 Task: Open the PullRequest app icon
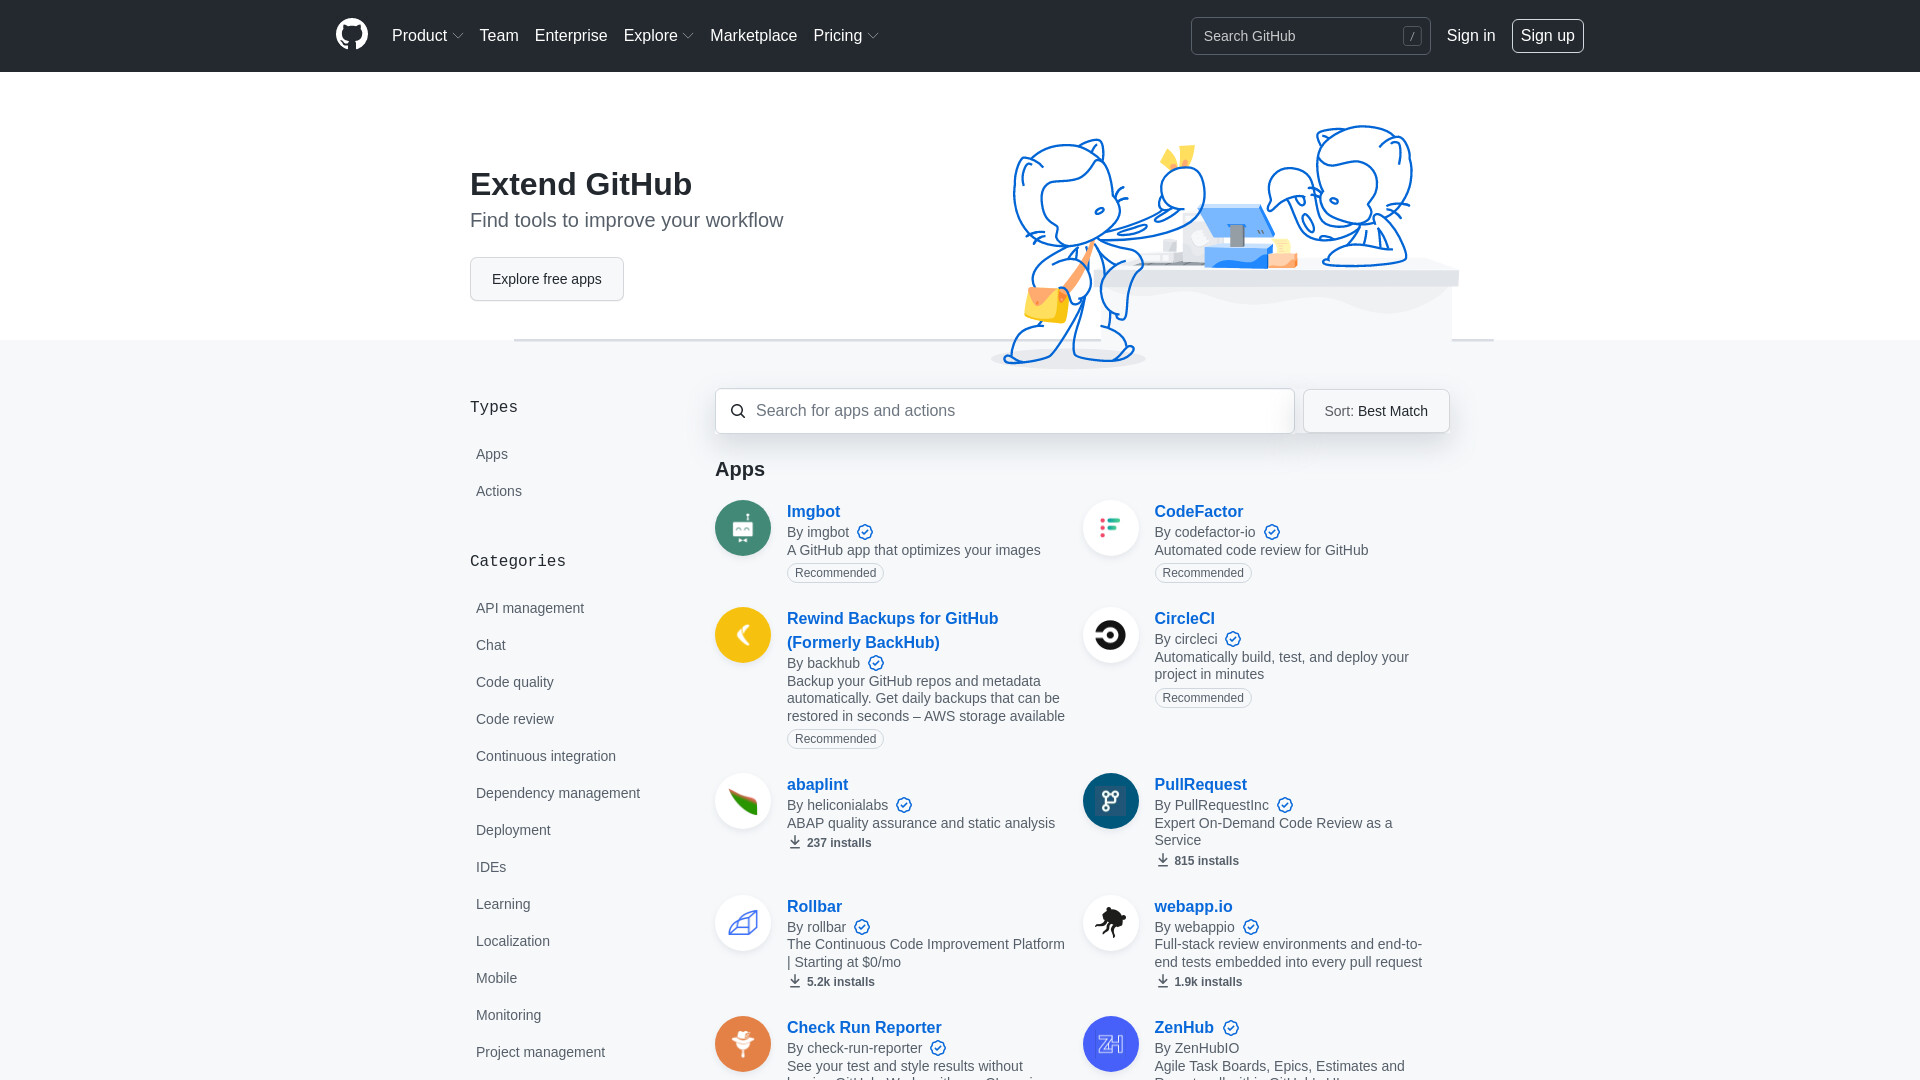coord(1111,801)
